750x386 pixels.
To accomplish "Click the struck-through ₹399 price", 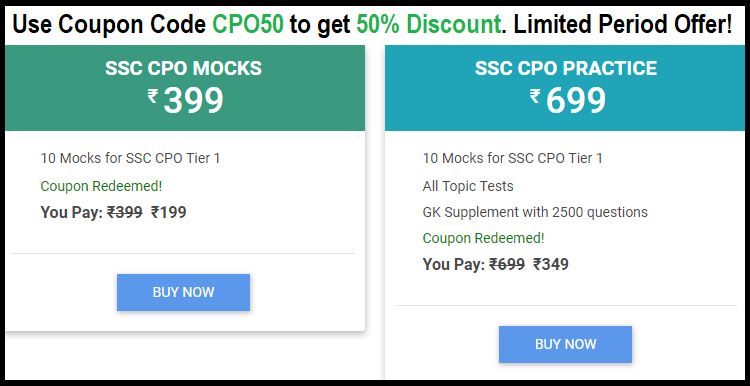I will [x=124, y=212].
